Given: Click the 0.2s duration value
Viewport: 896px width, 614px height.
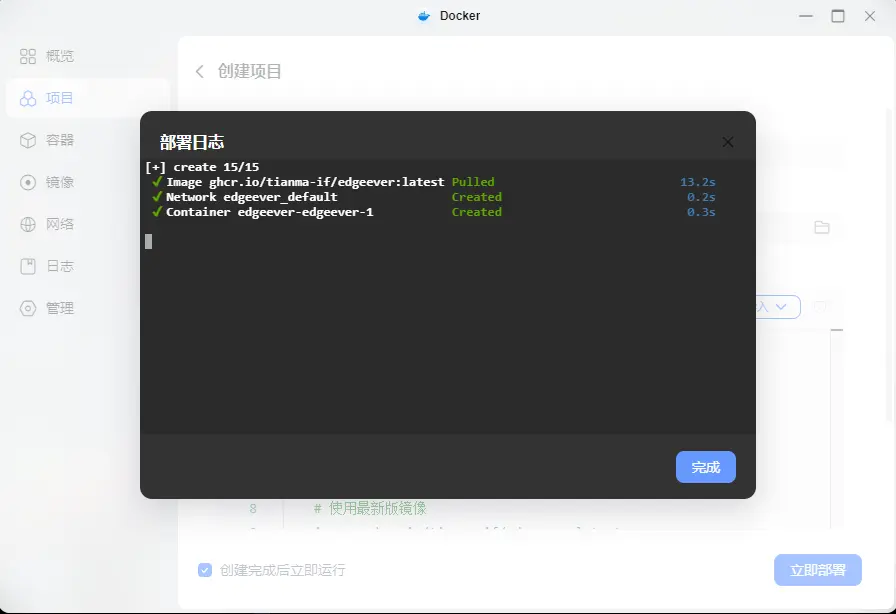Looking at the screenshot, I should (701, 197).
